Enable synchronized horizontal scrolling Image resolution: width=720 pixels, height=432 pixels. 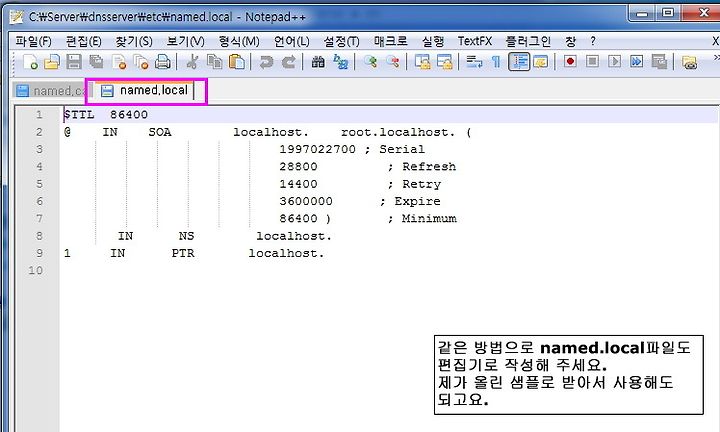click(x=444, y=62)
